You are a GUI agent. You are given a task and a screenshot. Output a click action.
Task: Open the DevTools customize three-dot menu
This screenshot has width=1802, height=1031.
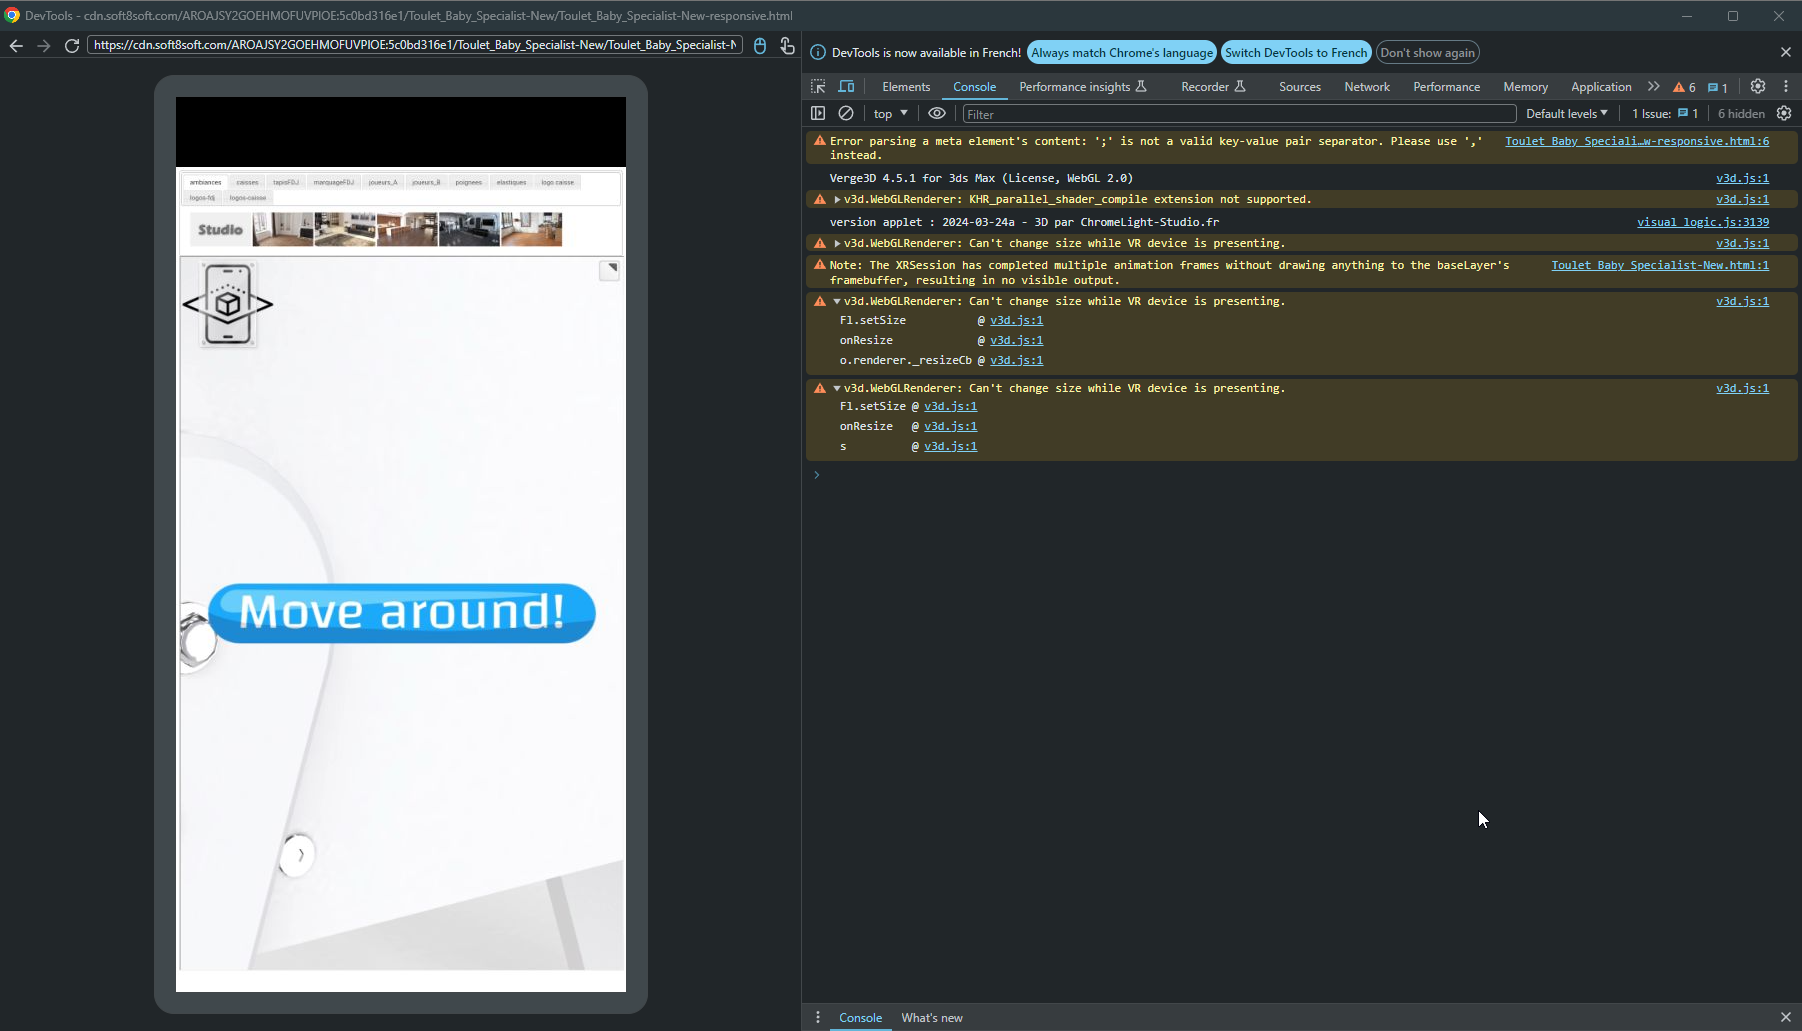[1786, 87]
